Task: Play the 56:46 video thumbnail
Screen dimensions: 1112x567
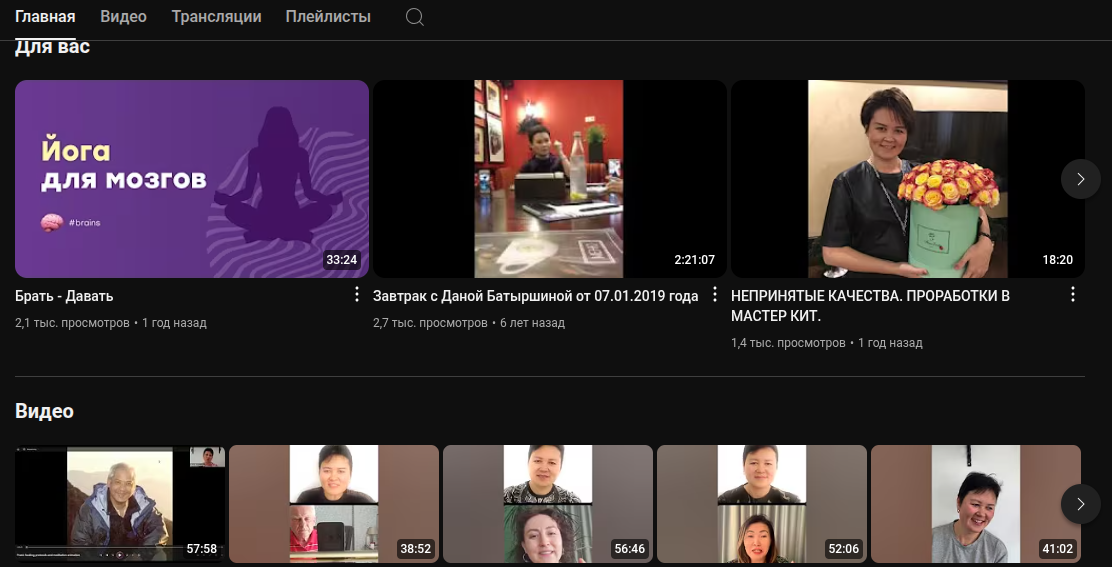Action: (x=548, y=504)
